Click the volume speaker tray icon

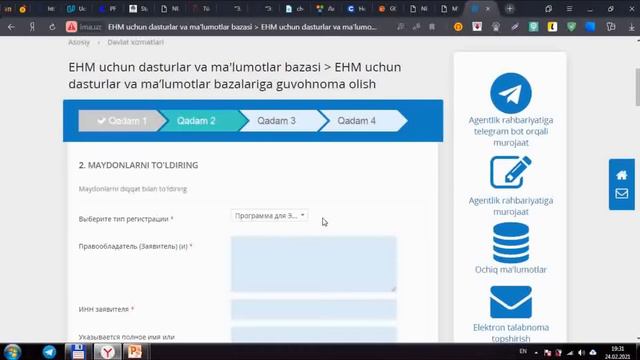[x=581, y=353]
